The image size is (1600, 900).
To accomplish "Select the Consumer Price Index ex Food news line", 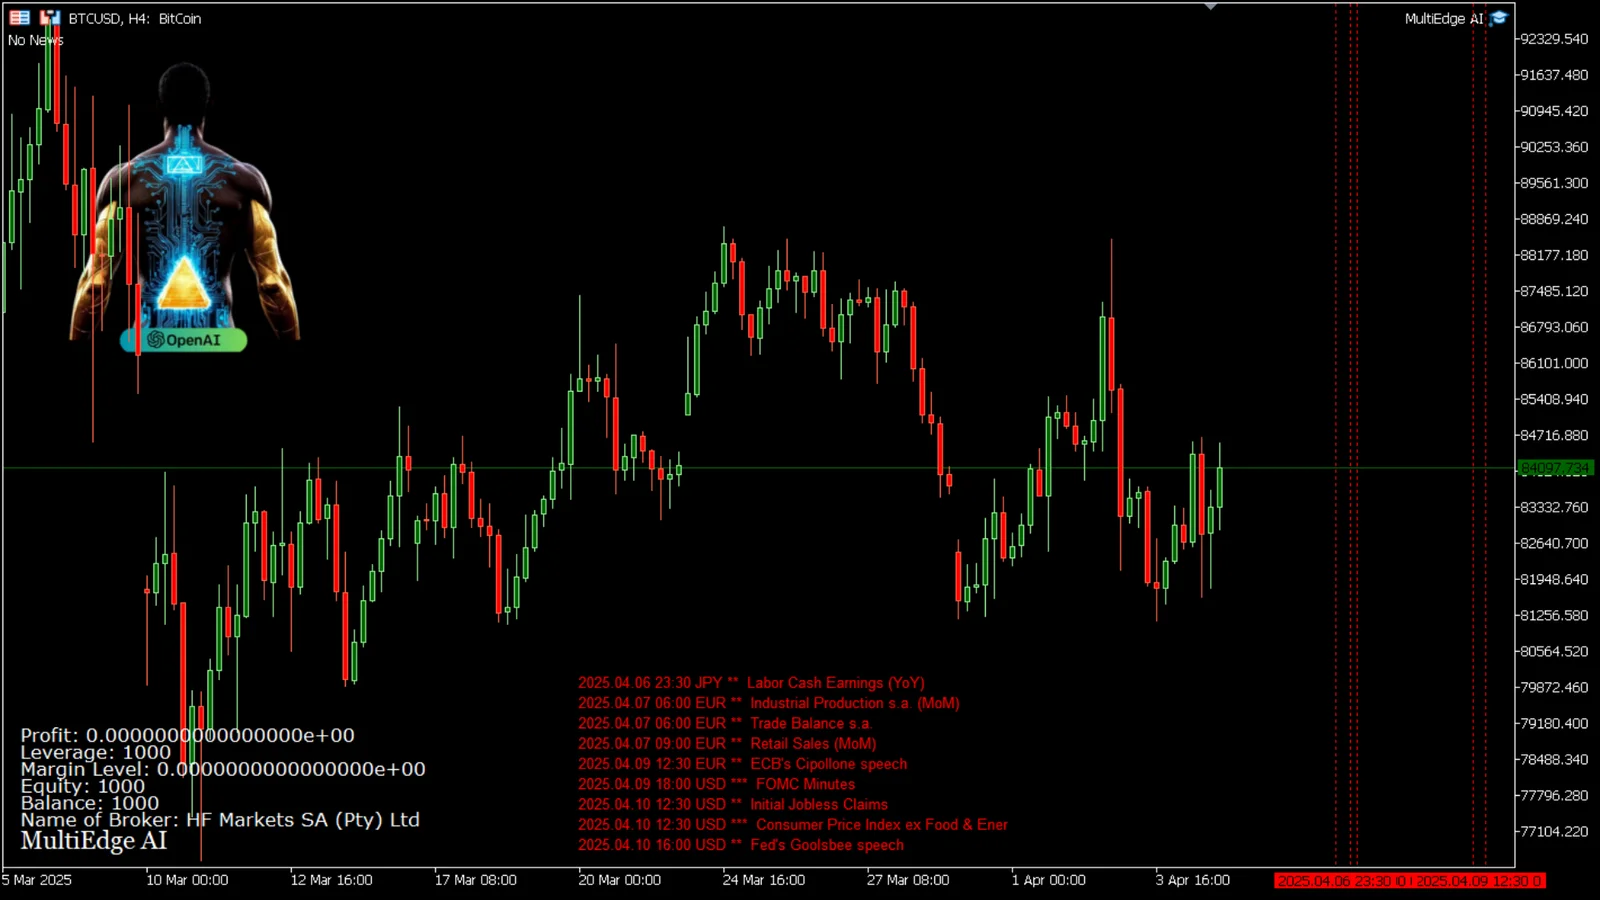I will click(x=793, y=824).
